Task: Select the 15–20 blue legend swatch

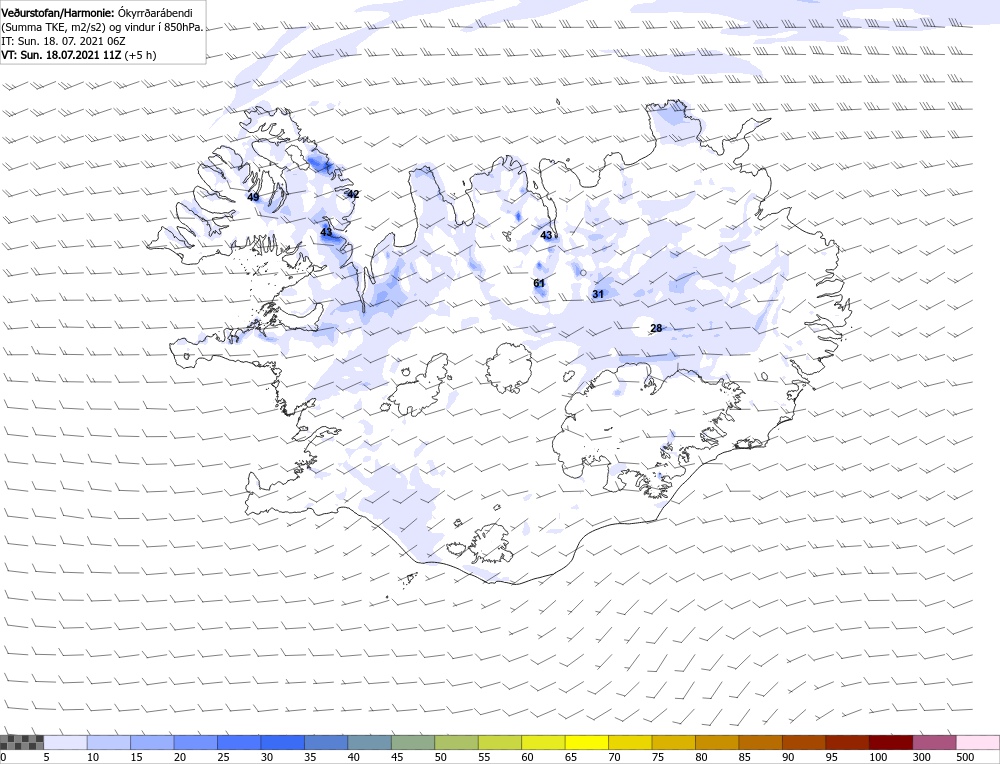Action: tap(152, 742)
